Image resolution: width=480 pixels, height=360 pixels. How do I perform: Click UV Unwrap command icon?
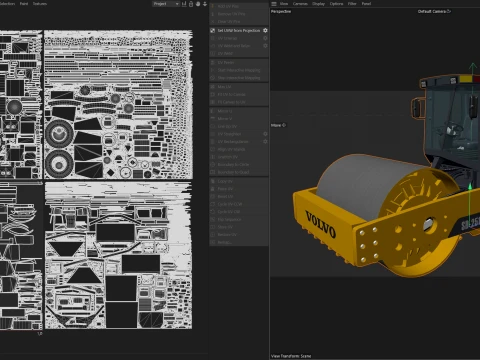click(213, 38)
